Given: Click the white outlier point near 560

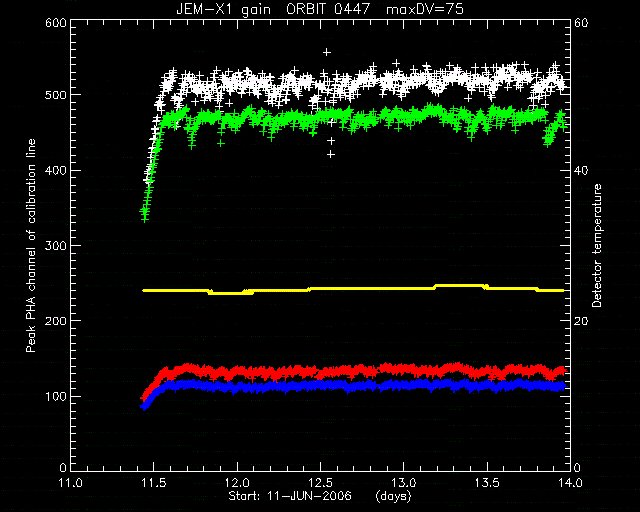Looking at the screenshot, I should pos(327,52).
